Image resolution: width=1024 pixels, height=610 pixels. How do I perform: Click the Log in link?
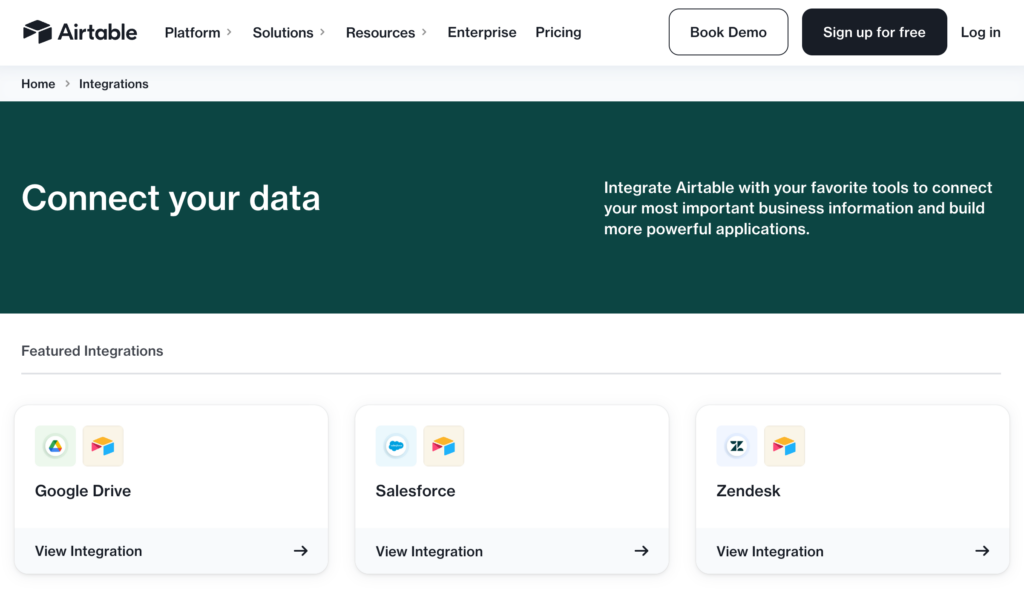coord(980,32)
